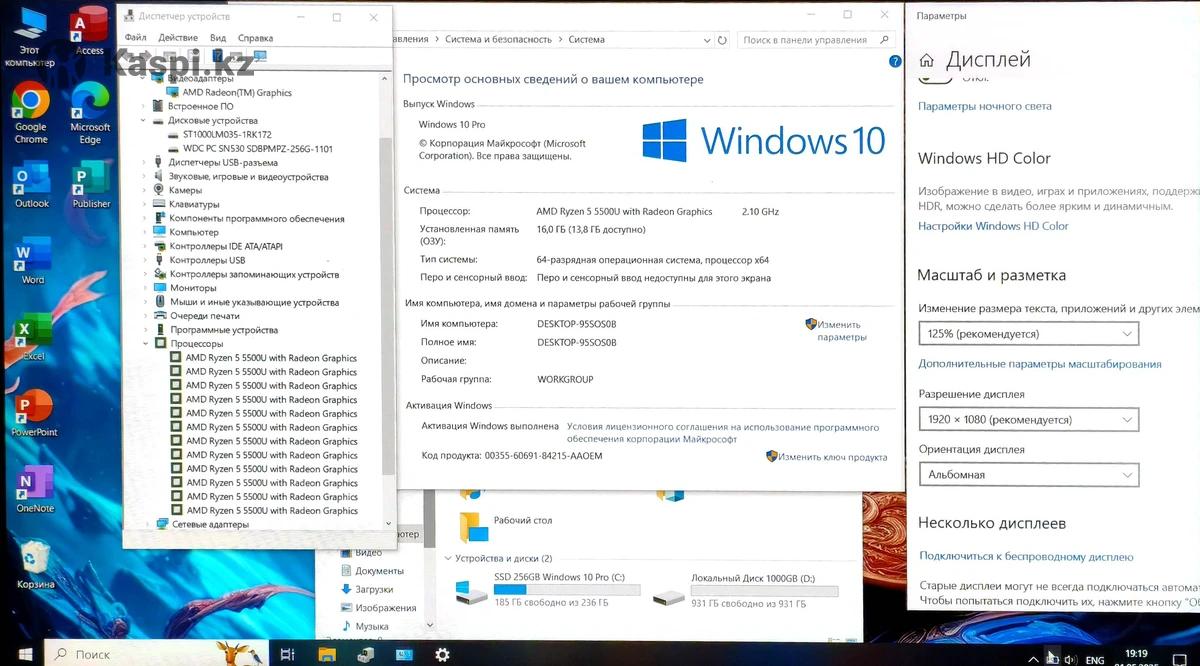Select the Publisher desktop shortcut
1200x666 pixels.
(x=91, y=186)
